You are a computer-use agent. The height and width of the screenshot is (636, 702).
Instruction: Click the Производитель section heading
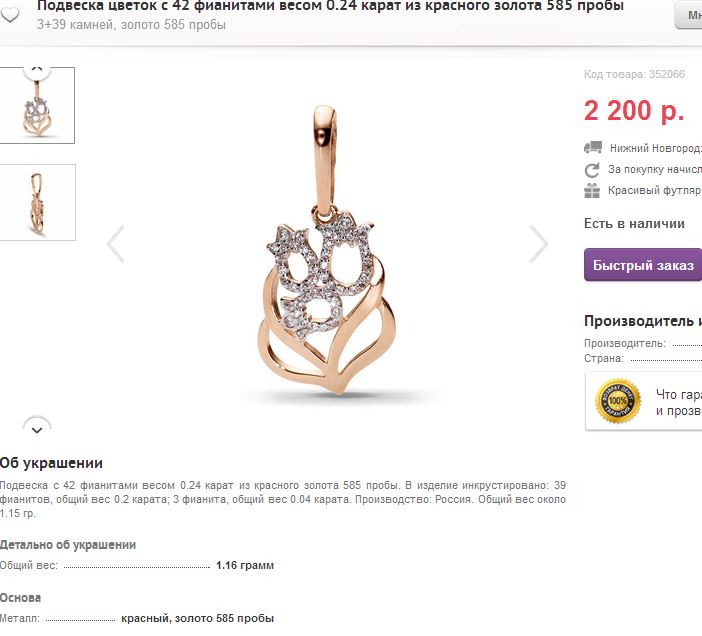coord(643,320)
